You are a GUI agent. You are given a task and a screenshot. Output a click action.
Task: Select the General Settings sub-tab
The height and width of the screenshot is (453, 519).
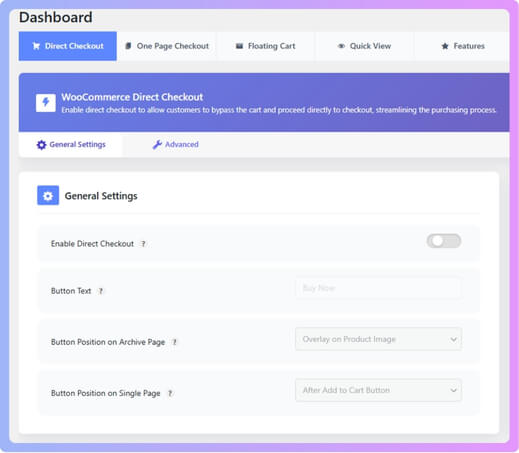pyautogui.click(x=71, y=145)
